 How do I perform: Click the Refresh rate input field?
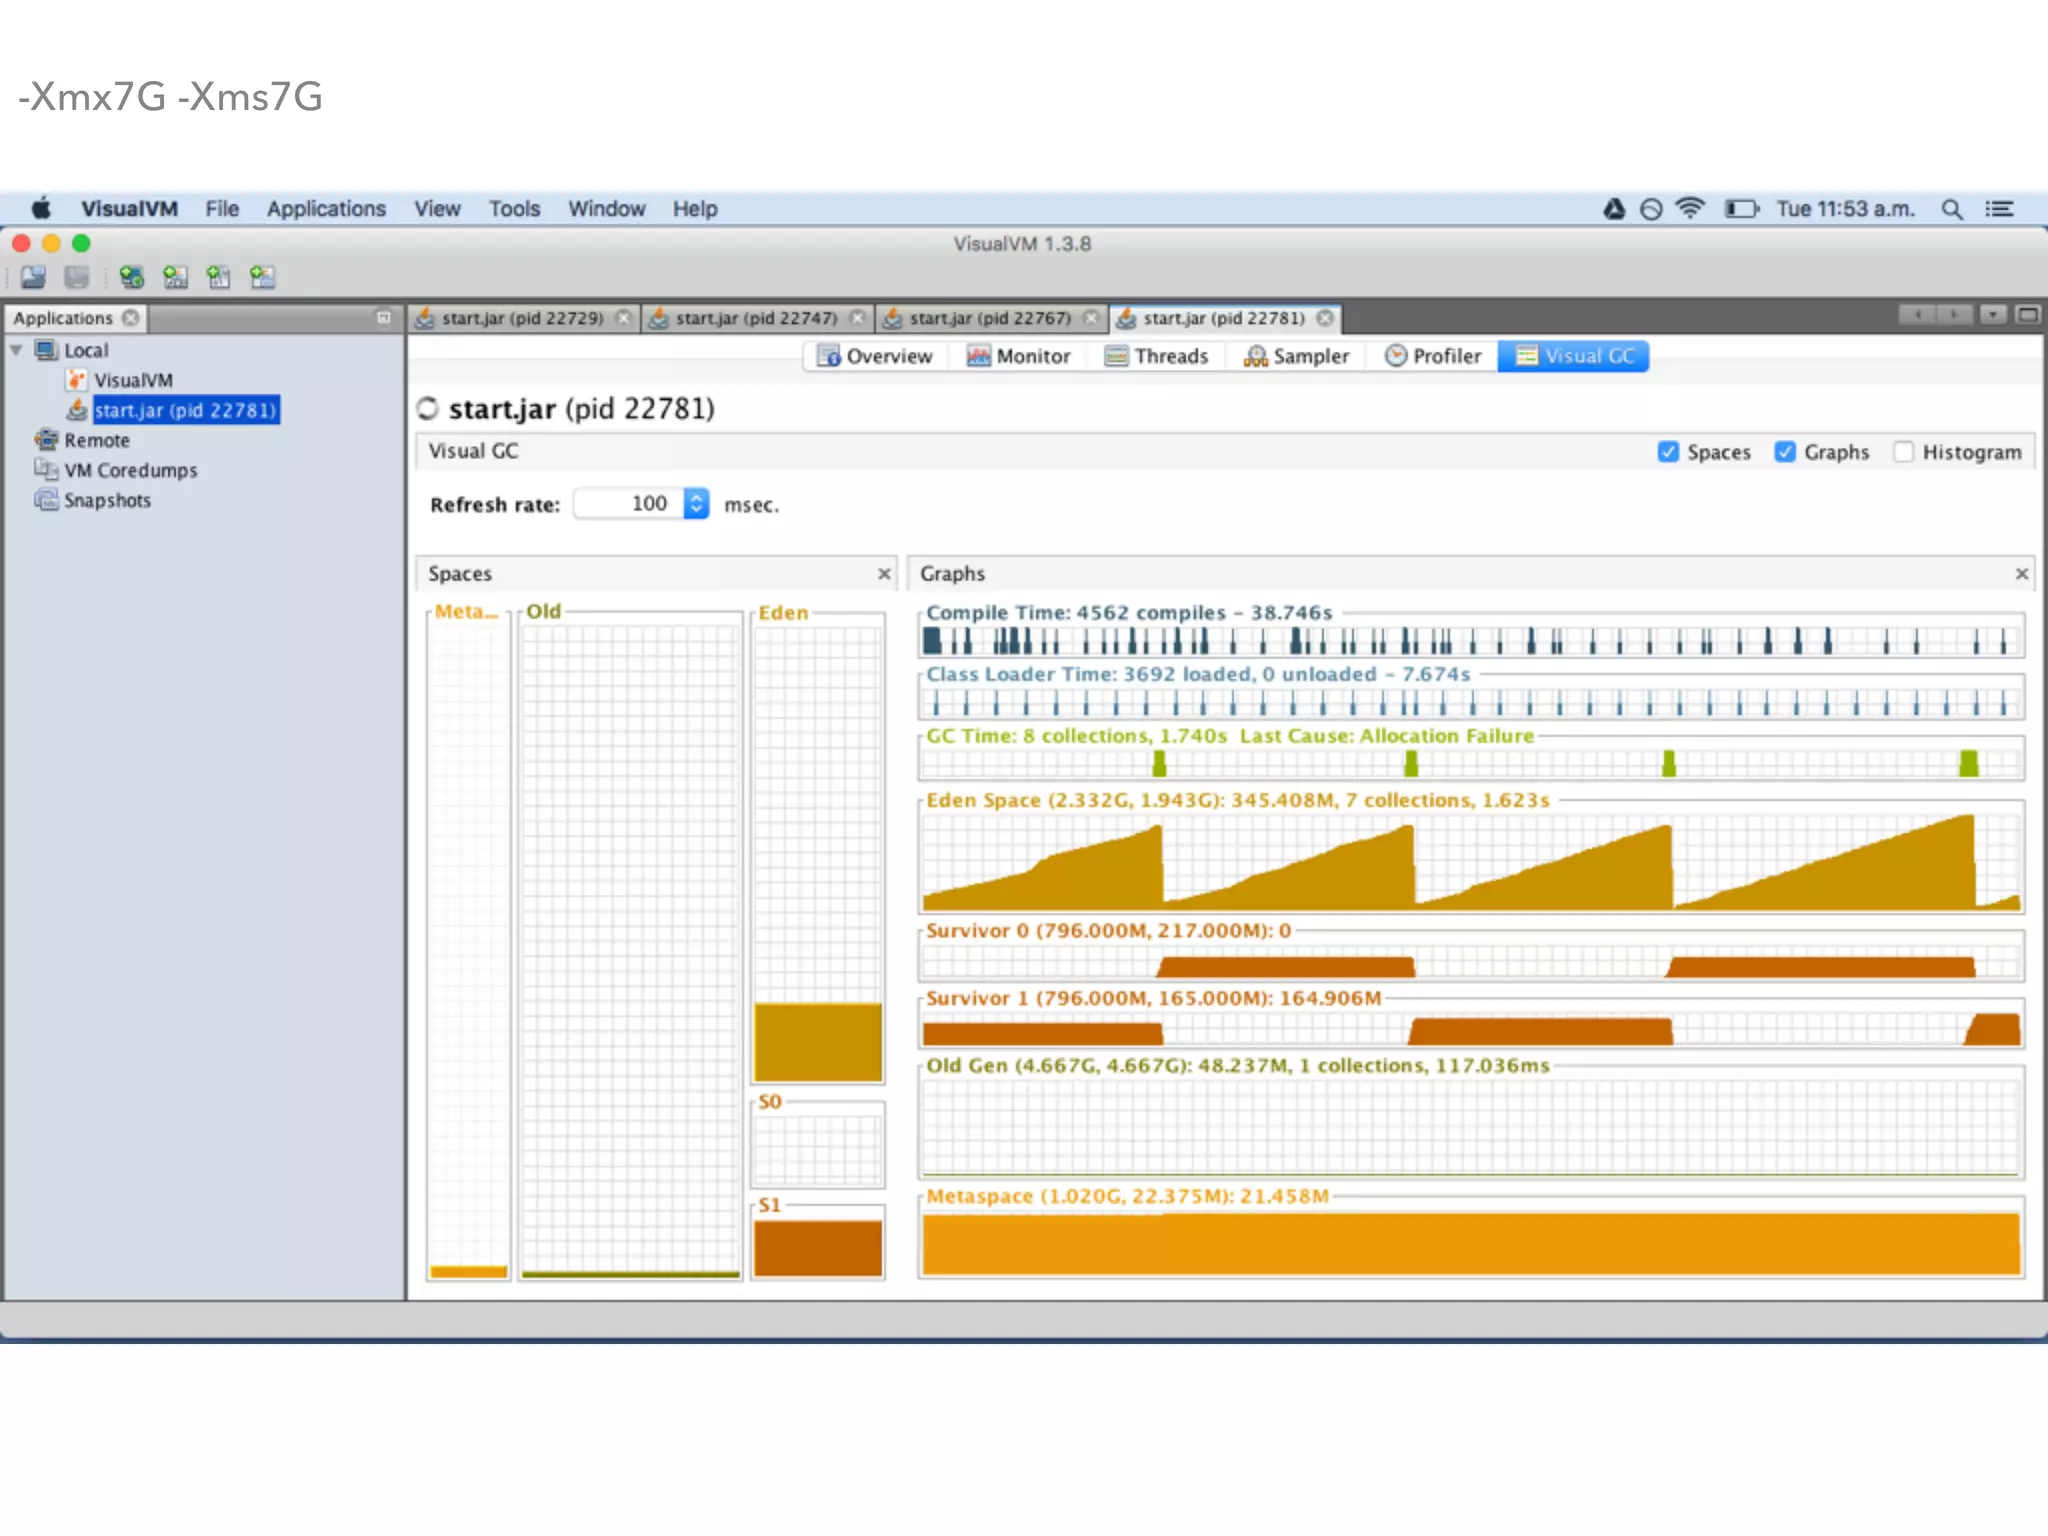pyautogui.click(x=630, y=503)
